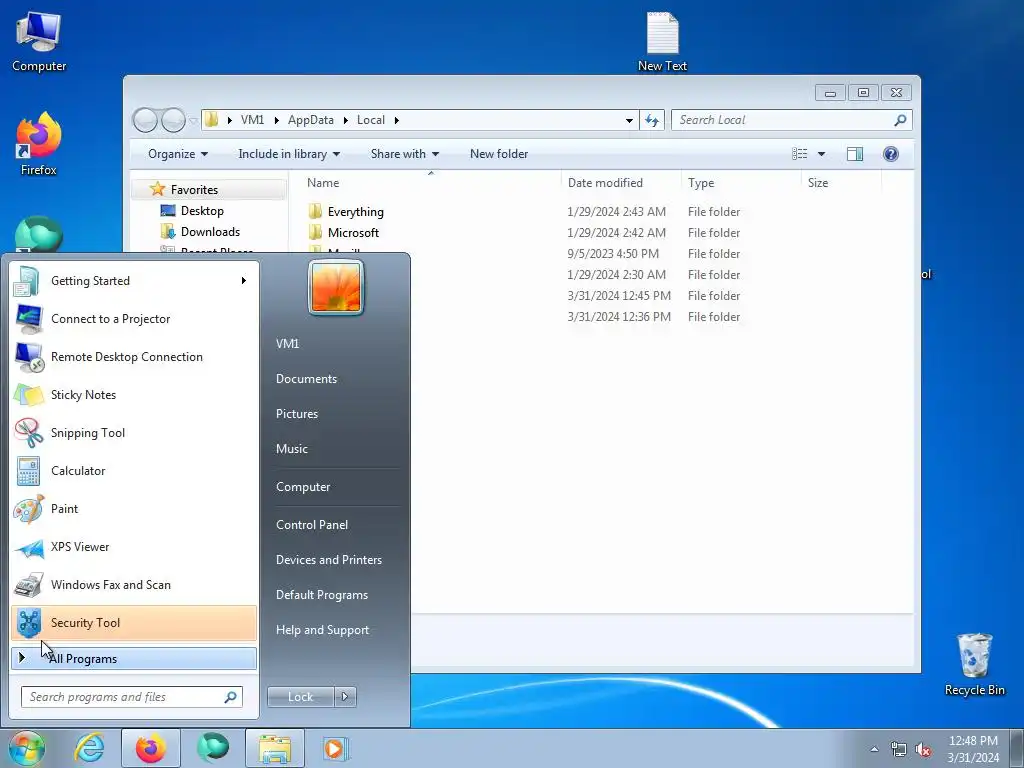Switch to Firefox in taskbar
Image resolution: width=1024 pixels, height=768 pixels.
click(151, 748)
